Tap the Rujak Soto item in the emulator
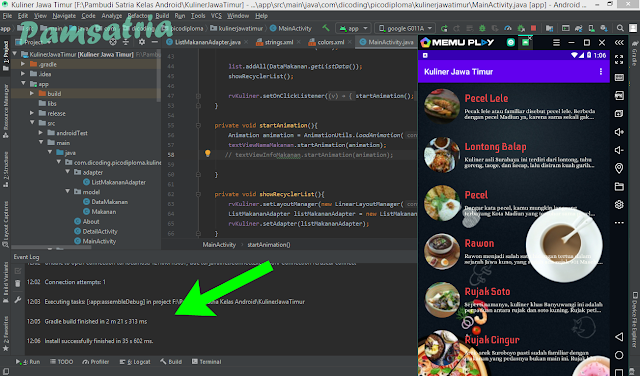Screen dimensions: 640x376 pyautogui.click(x=513, y=299)
